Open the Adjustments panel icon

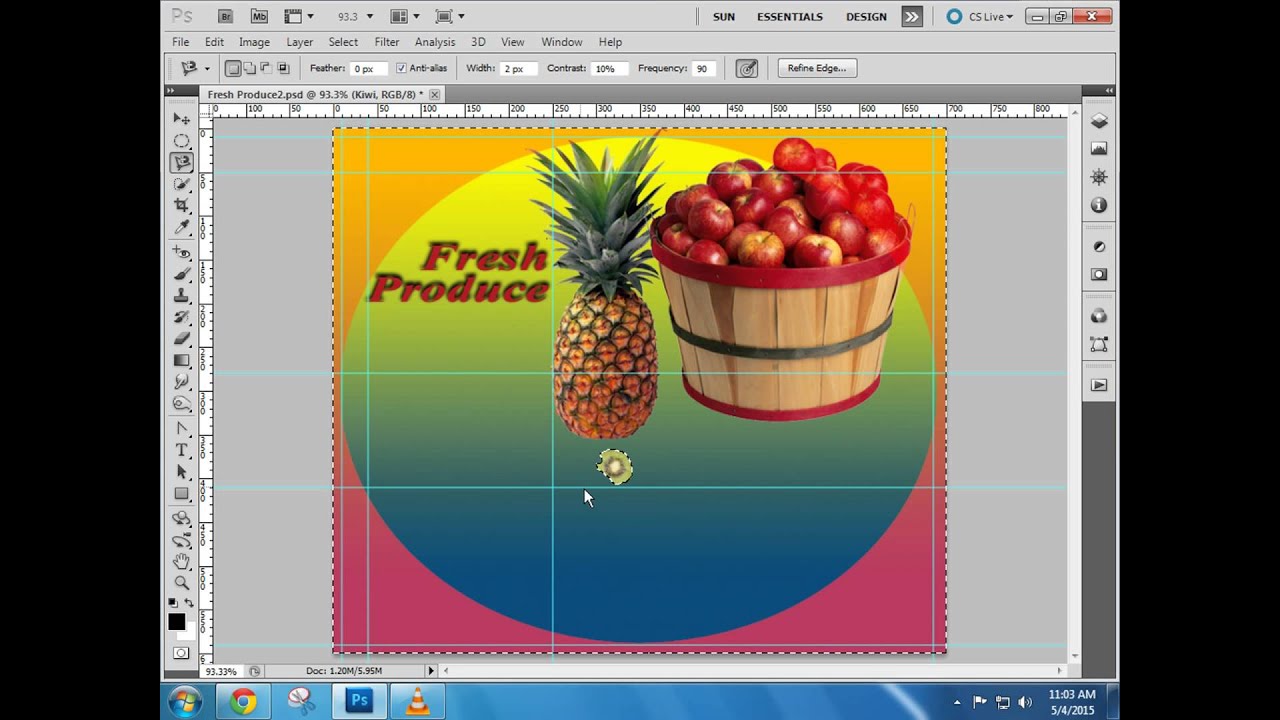tap(1099, 247)
